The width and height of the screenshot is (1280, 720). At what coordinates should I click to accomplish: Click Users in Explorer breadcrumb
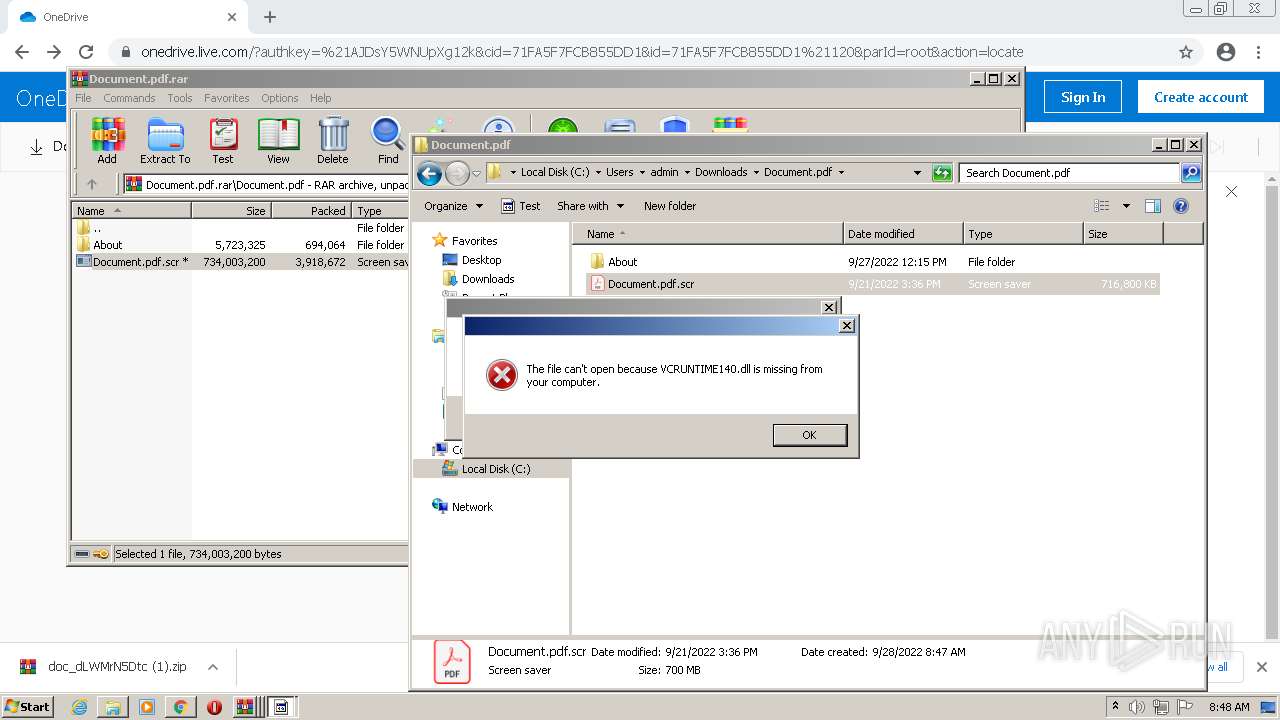coord(619,172)
